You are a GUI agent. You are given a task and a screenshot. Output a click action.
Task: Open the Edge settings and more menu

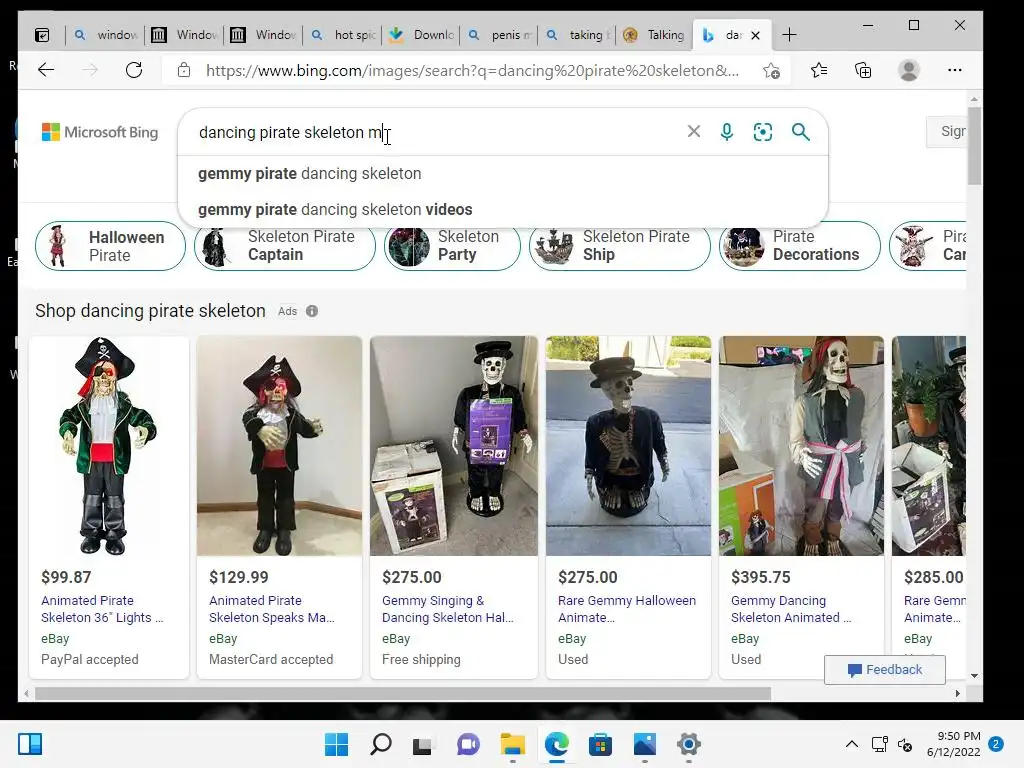coord(955,70)
